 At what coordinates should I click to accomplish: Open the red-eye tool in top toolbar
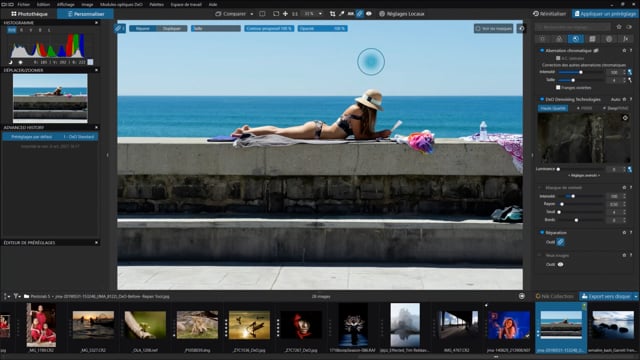point(369,14)
